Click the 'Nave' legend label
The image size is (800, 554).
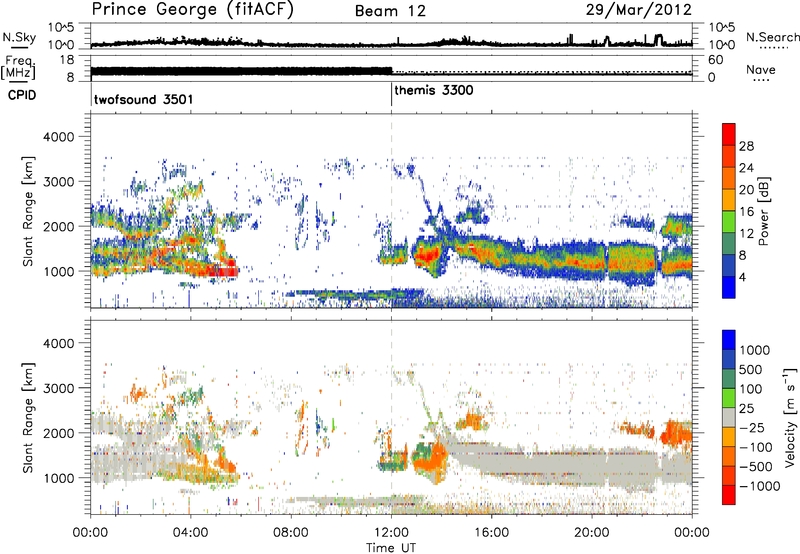pos(761,70)
